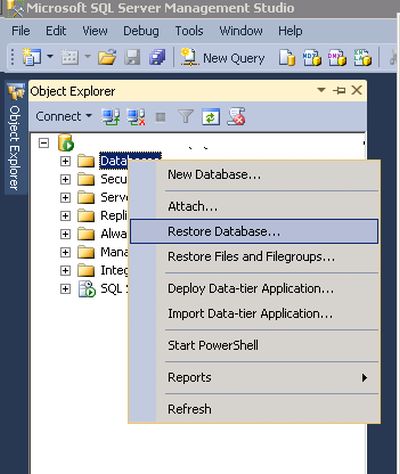
Task: Click the Save All icon
Action: coord(157,57)
